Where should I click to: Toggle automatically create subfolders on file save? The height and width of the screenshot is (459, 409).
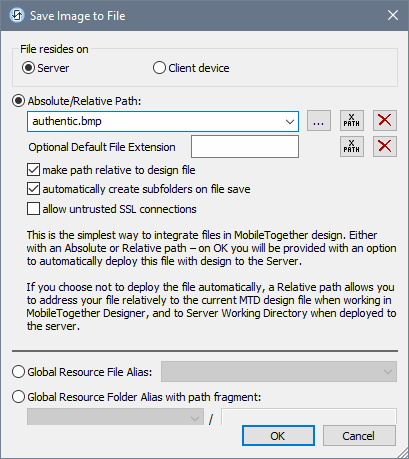tap(33, 189)
